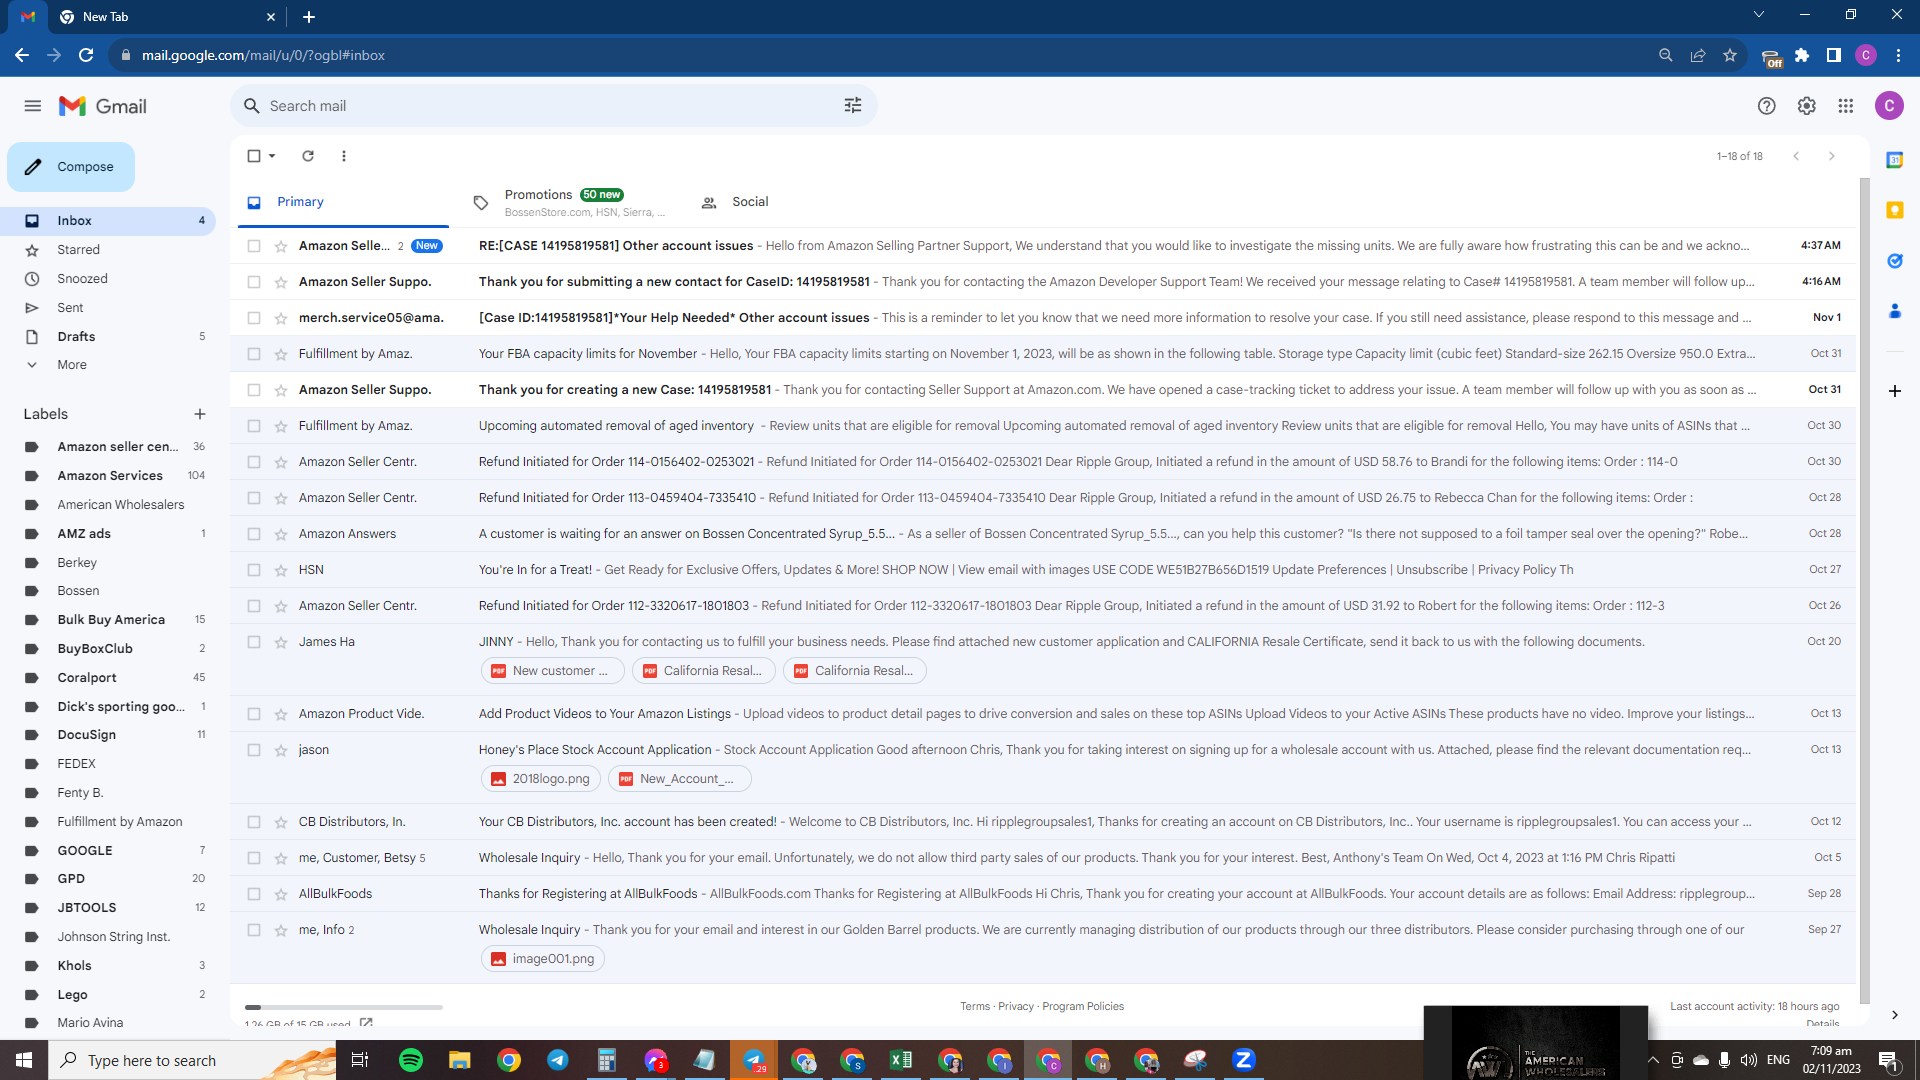Select the Amazon Product Video email checkbox
The image size is (1920, 1080).
[254, 714]
